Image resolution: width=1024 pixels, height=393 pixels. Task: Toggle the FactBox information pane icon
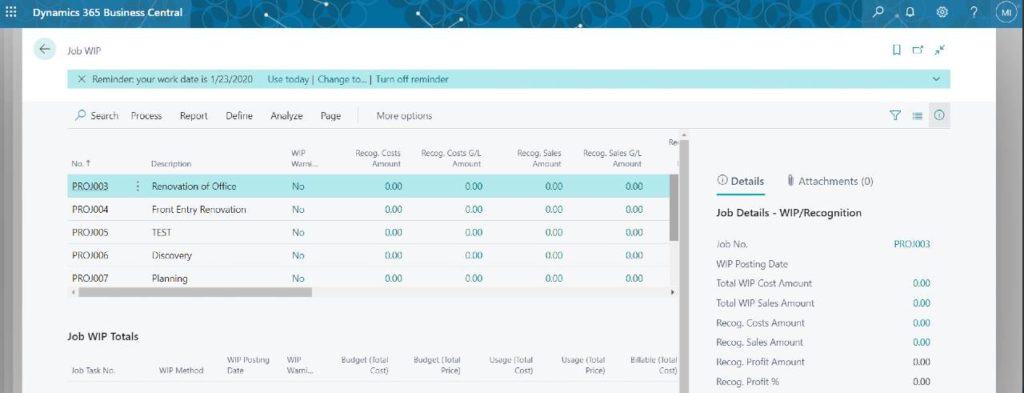pos(939,116)
